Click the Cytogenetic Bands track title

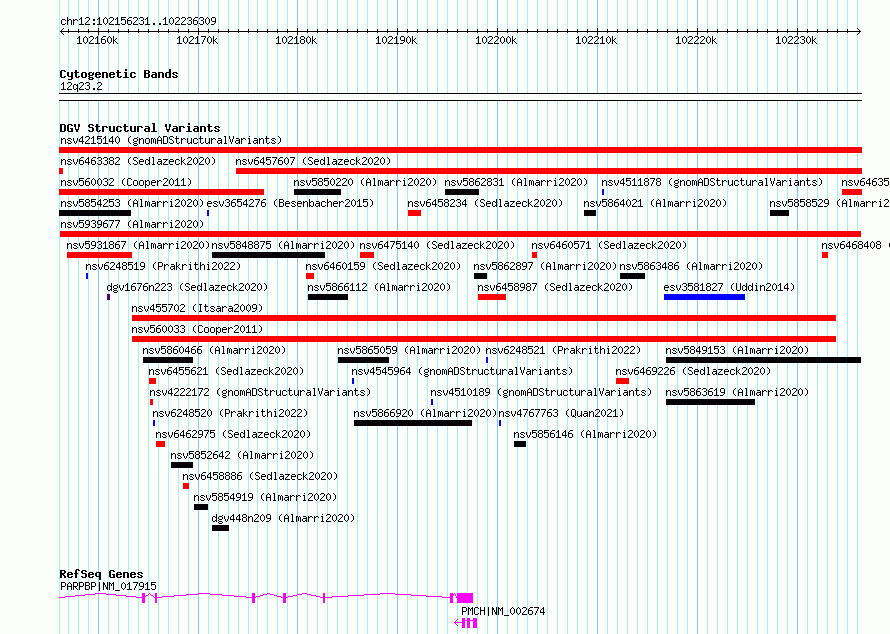coord(119,74)
